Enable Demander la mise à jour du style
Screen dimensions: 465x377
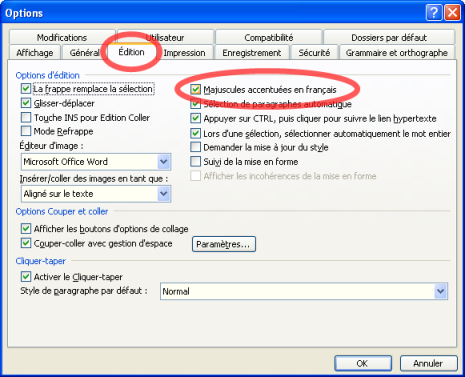(195, 147)
